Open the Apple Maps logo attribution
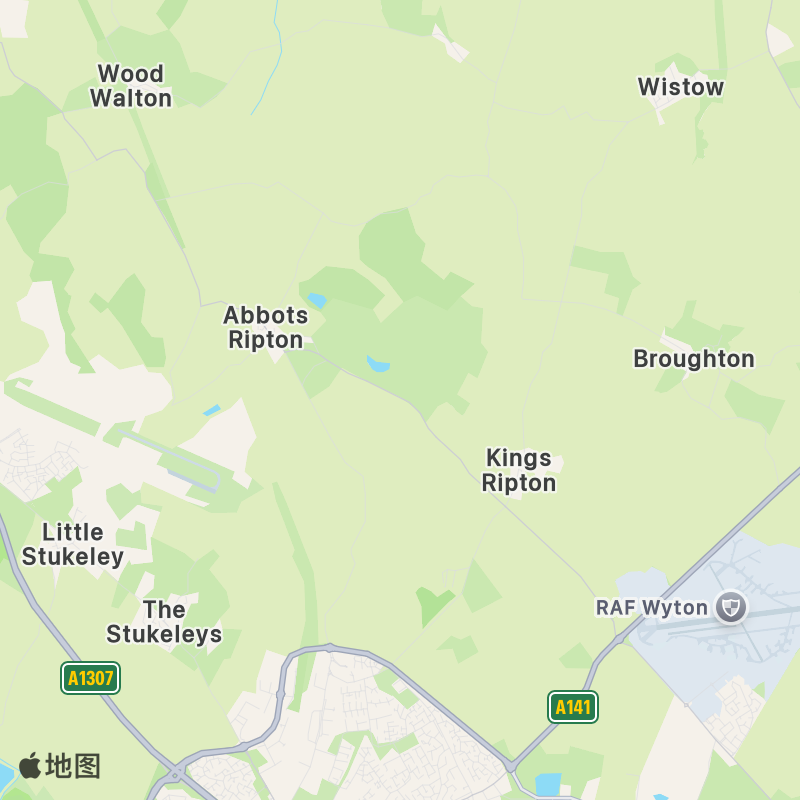 pos(60,765)
